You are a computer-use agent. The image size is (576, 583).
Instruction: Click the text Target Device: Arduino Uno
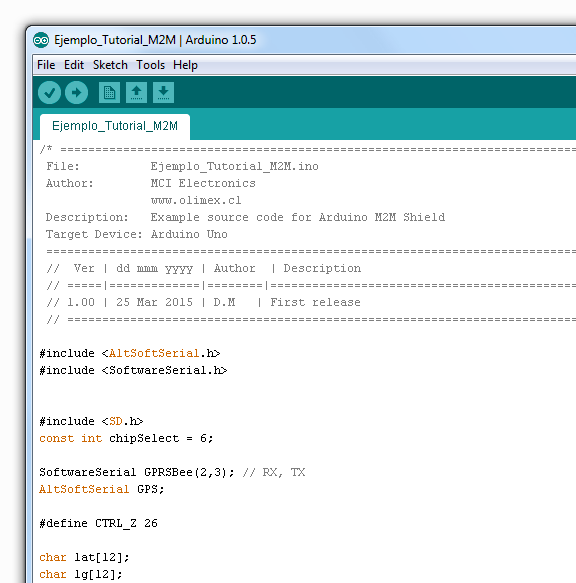(x=136, y=235)
